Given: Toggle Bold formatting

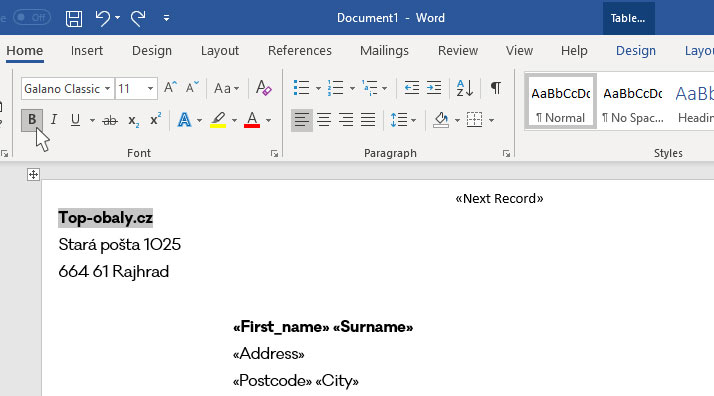Looking at the screenshot, I should [32, 120].
